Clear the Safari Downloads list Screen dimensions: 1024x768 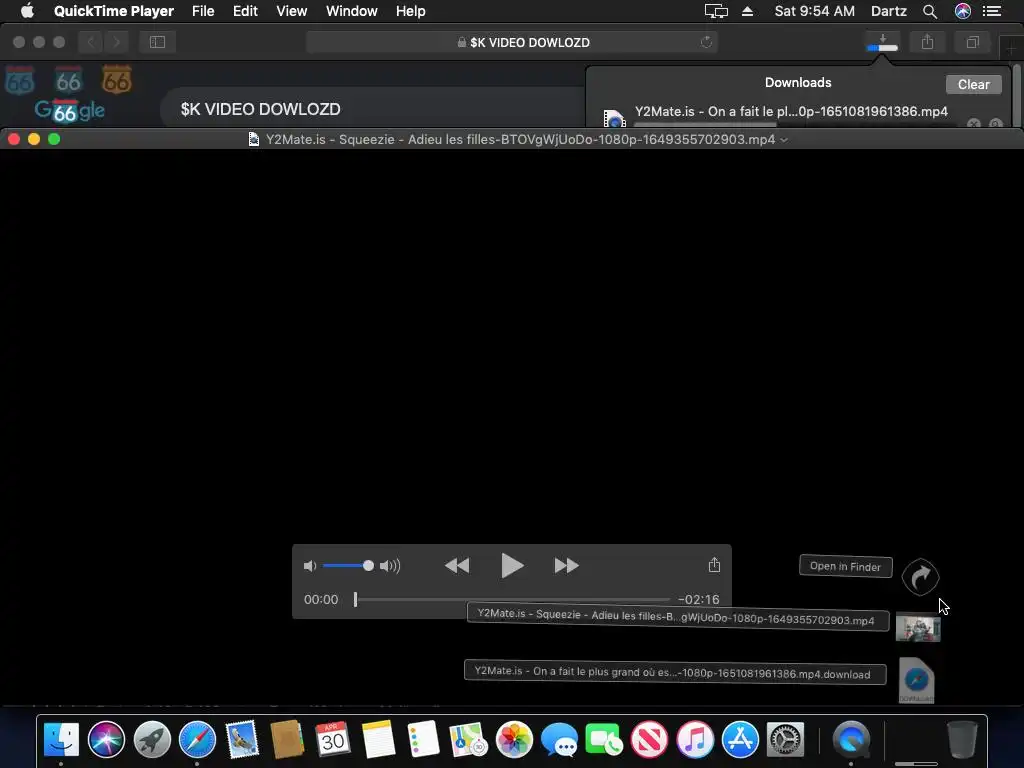(x=973, y=84)
